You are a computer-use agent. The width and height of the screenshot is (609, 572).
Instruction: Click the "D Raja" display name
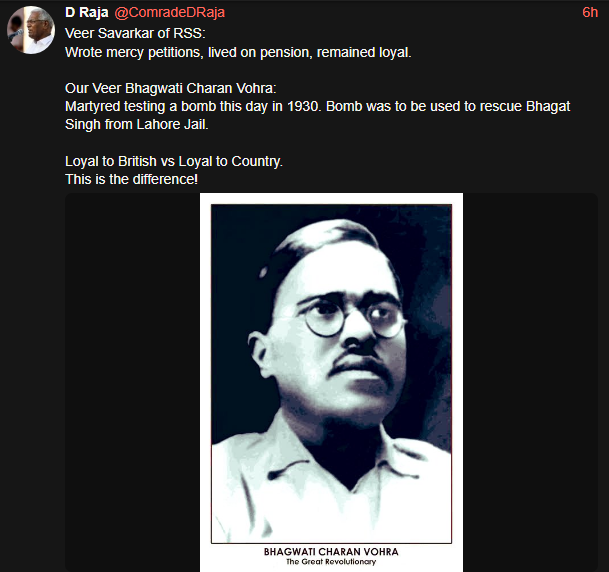(87, 12)
